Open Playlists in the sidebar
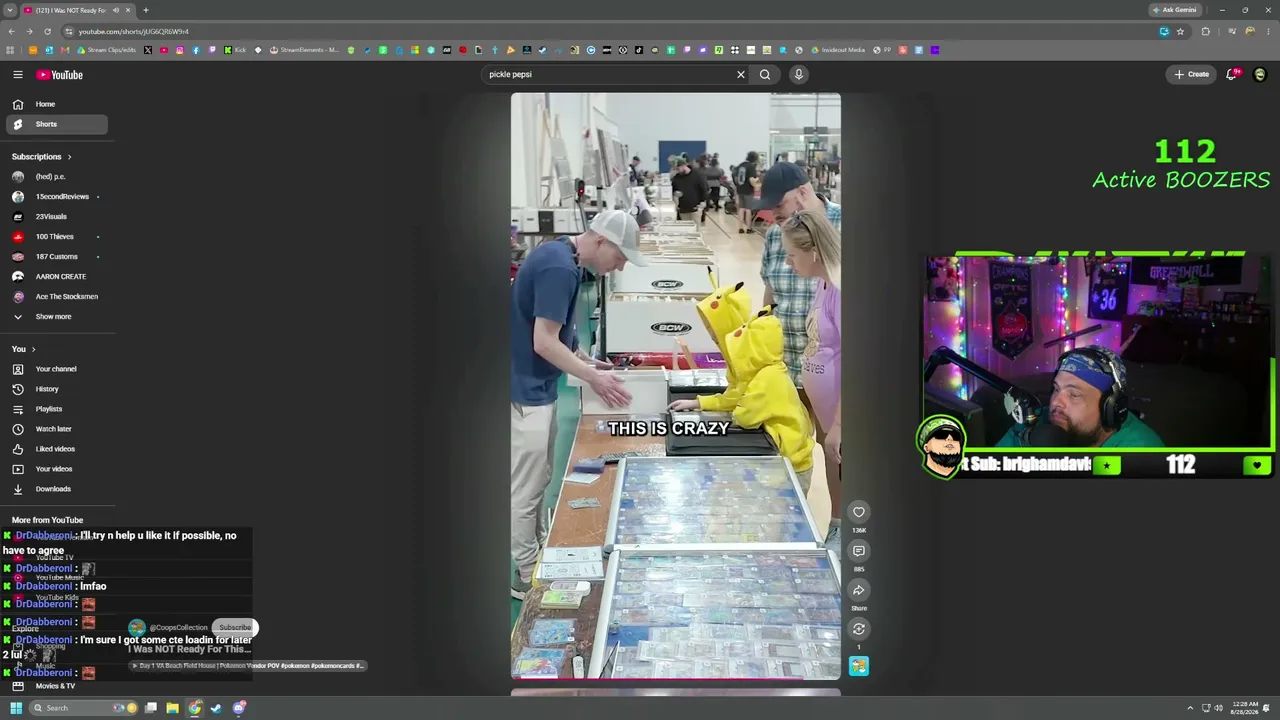 pyautogui.click(x=56, y=409)
